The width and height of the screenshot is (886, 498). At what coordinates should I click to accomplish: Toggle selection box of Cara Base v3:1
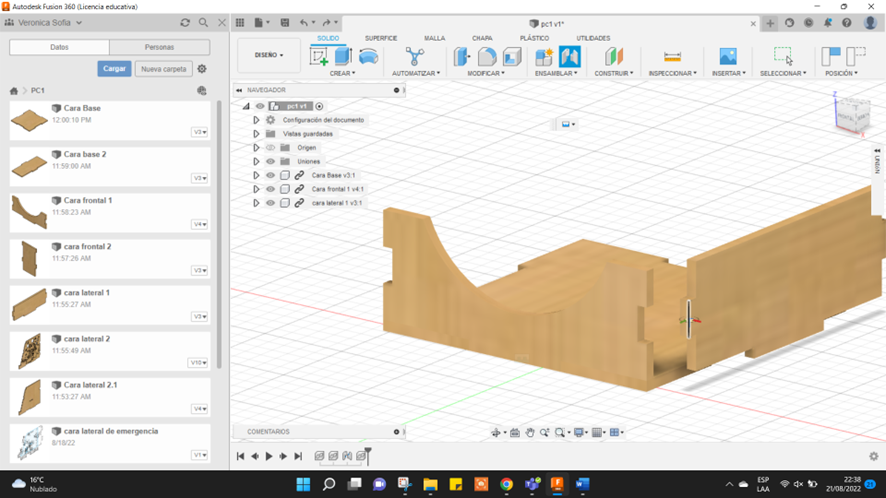click(x=285, y=175)
